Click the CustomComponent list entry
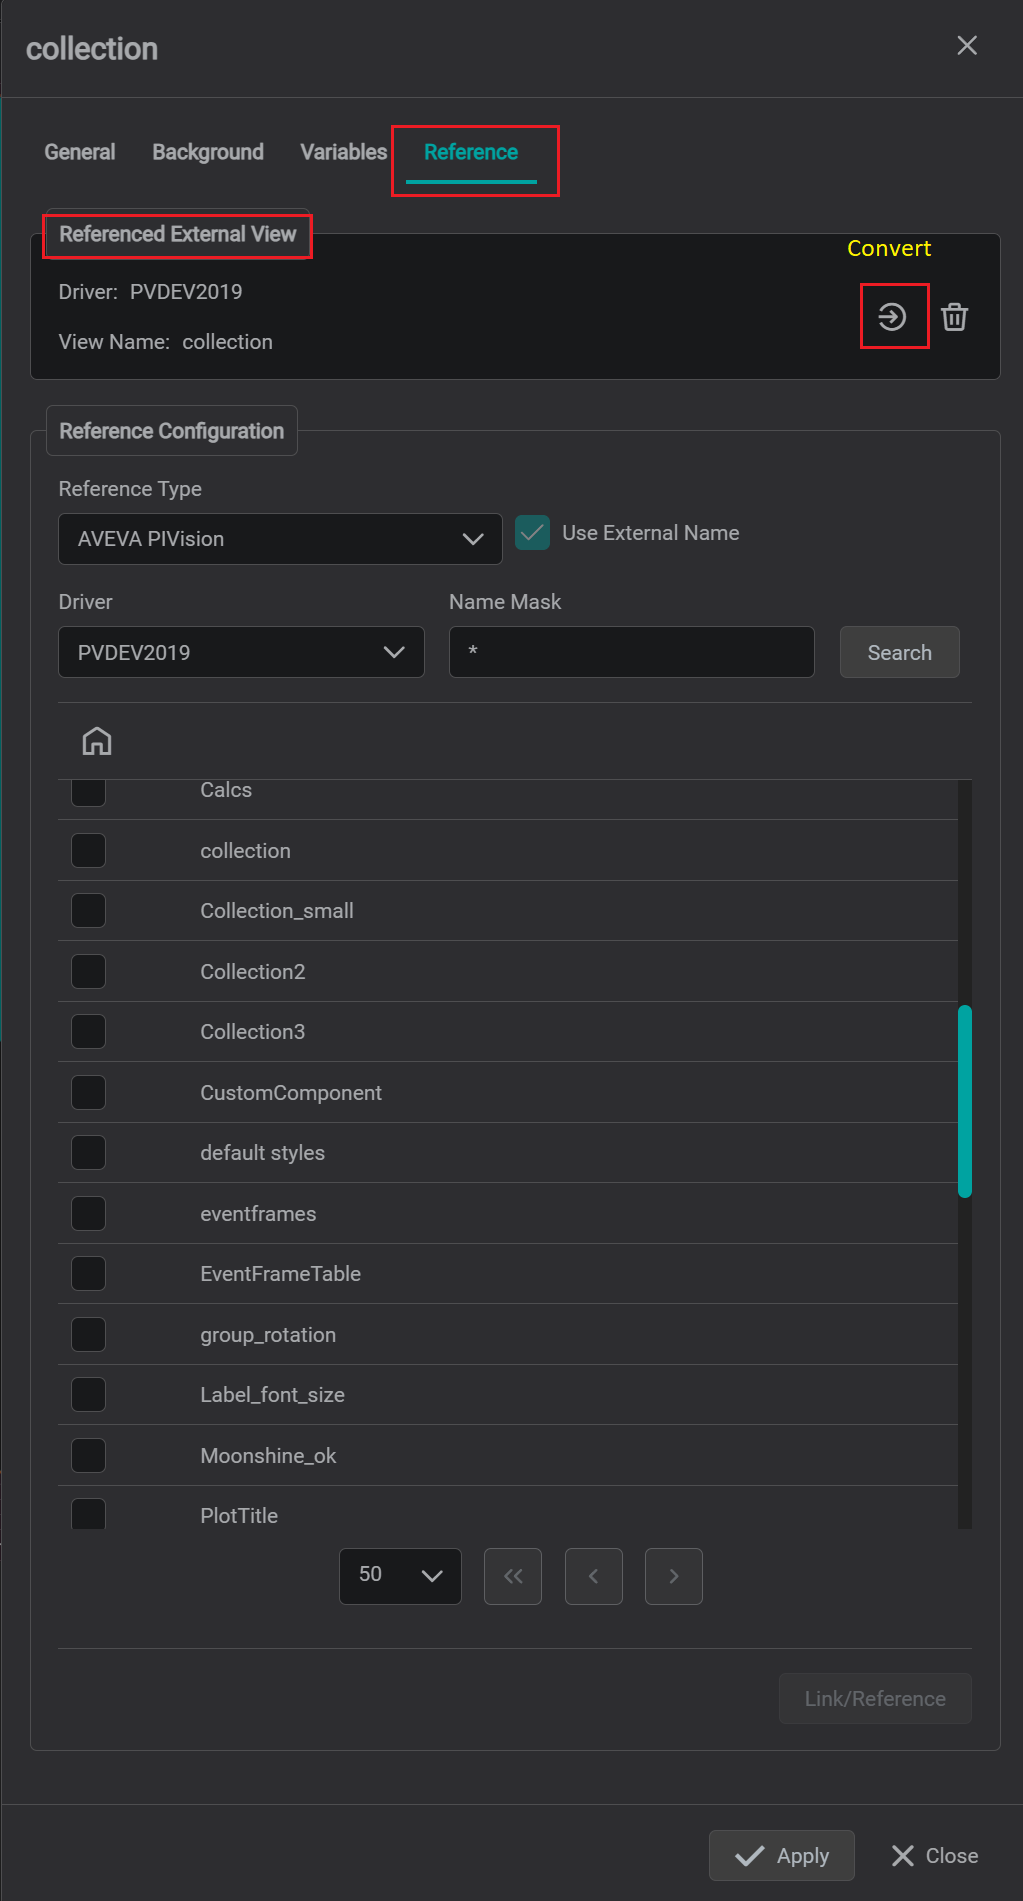1023x1901 pixels. pyautogui.click(x=291, y=1093)
